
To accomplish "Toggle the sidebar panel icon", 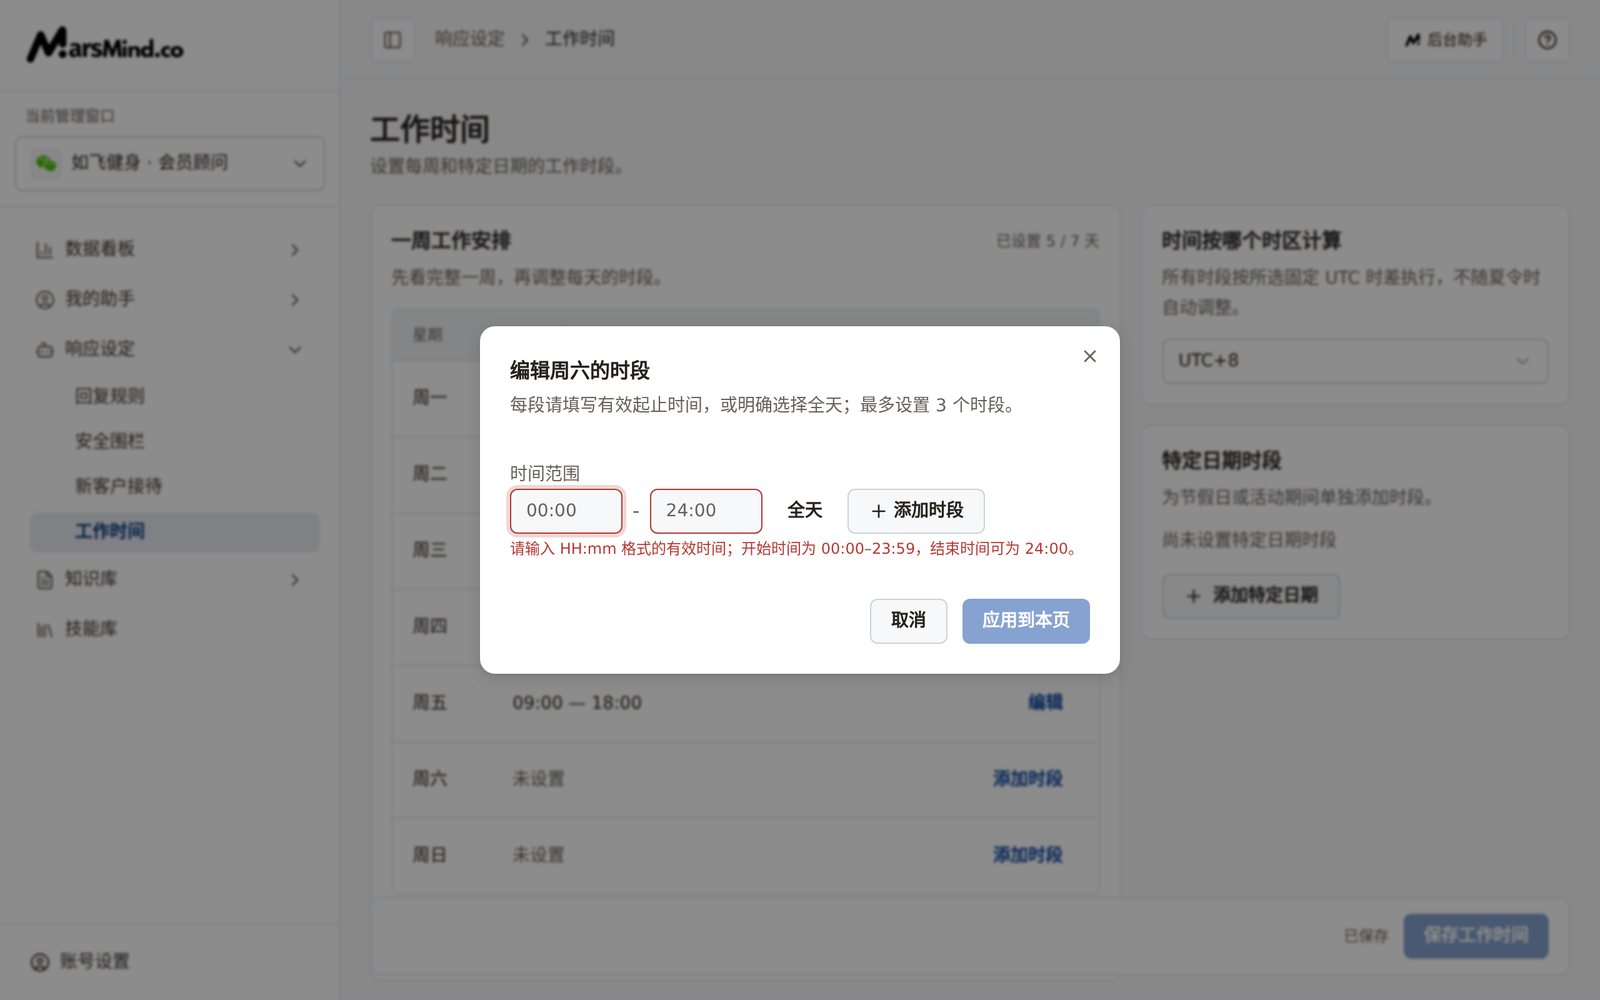I will pos(392,40).
